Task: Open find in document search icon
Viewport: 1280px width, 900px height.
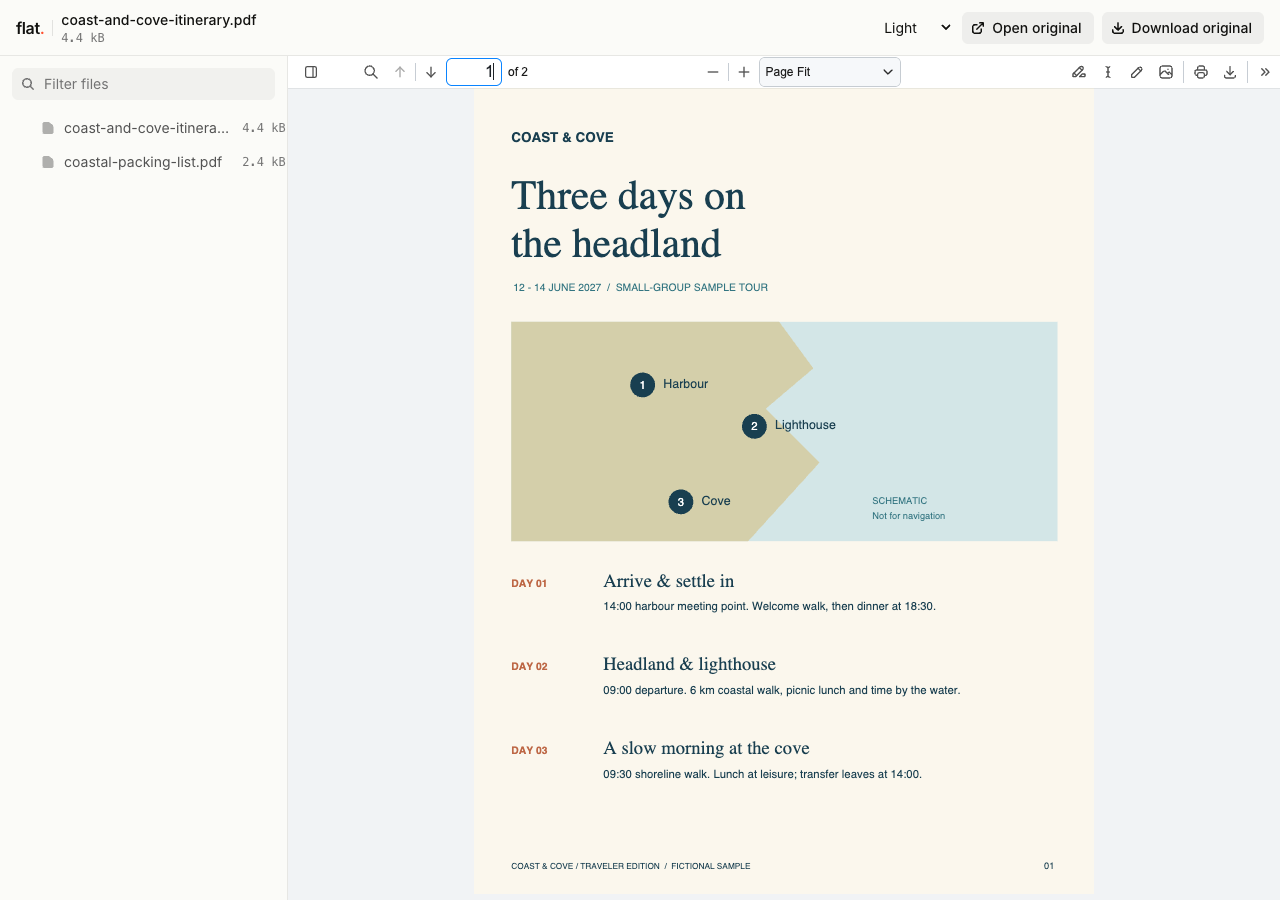Action: [x=371, y=72]
